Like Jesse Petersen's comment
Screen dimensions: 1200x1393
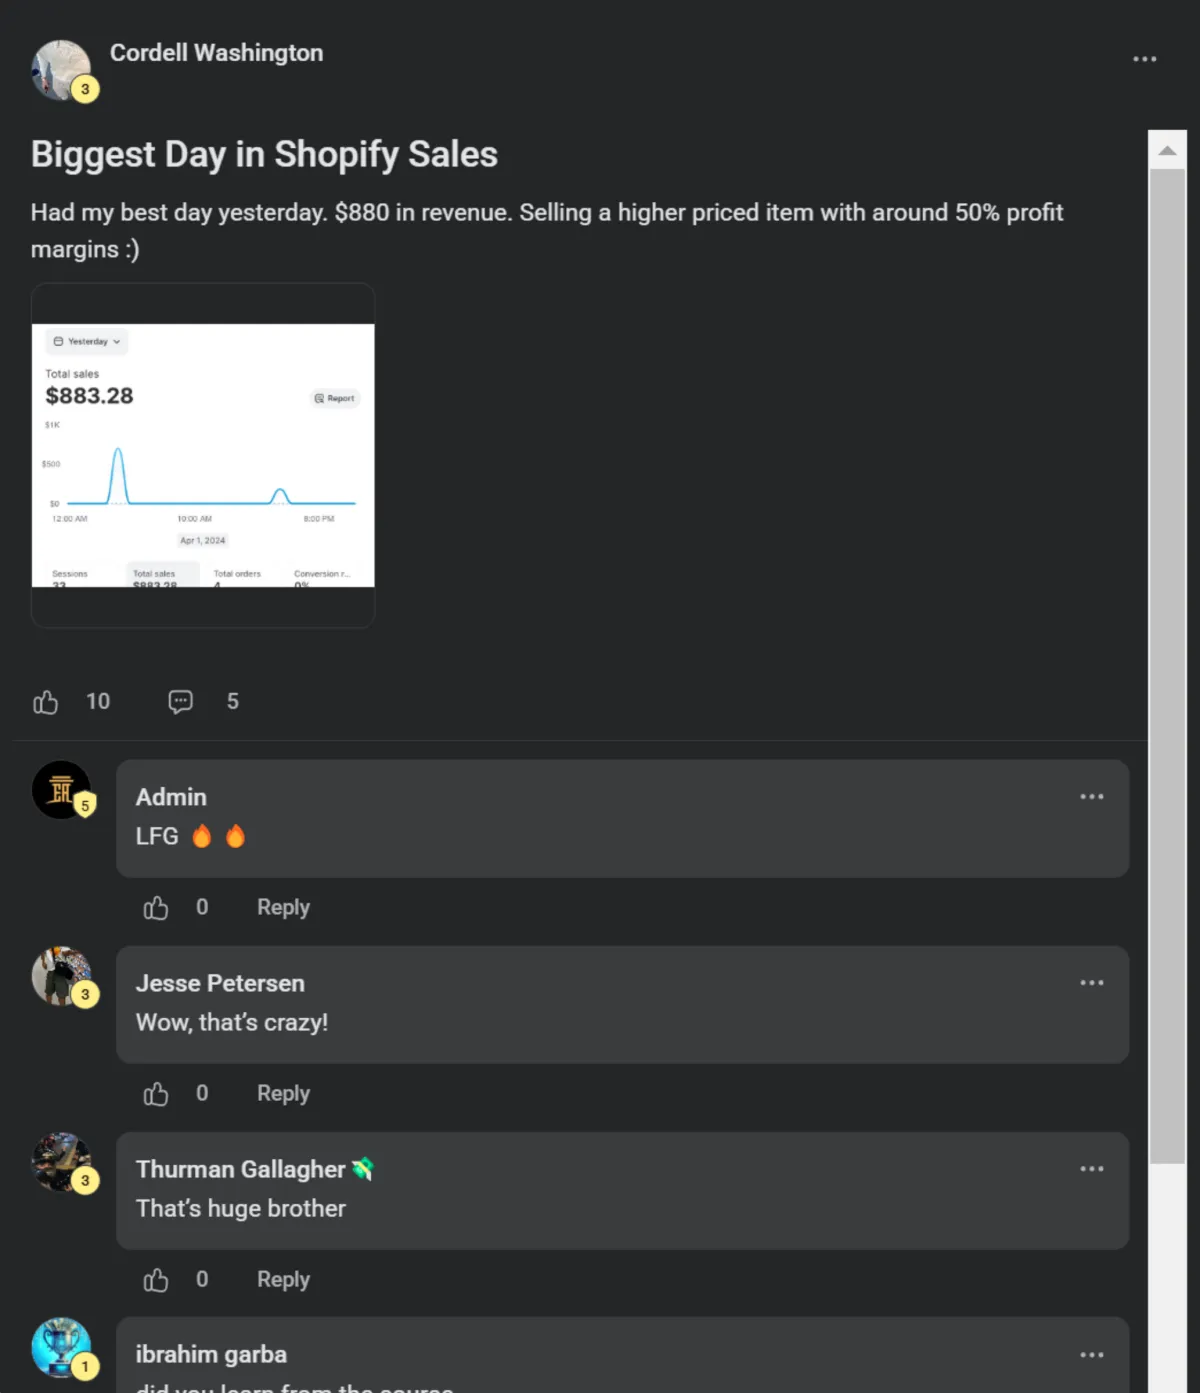pos(156,1094)
